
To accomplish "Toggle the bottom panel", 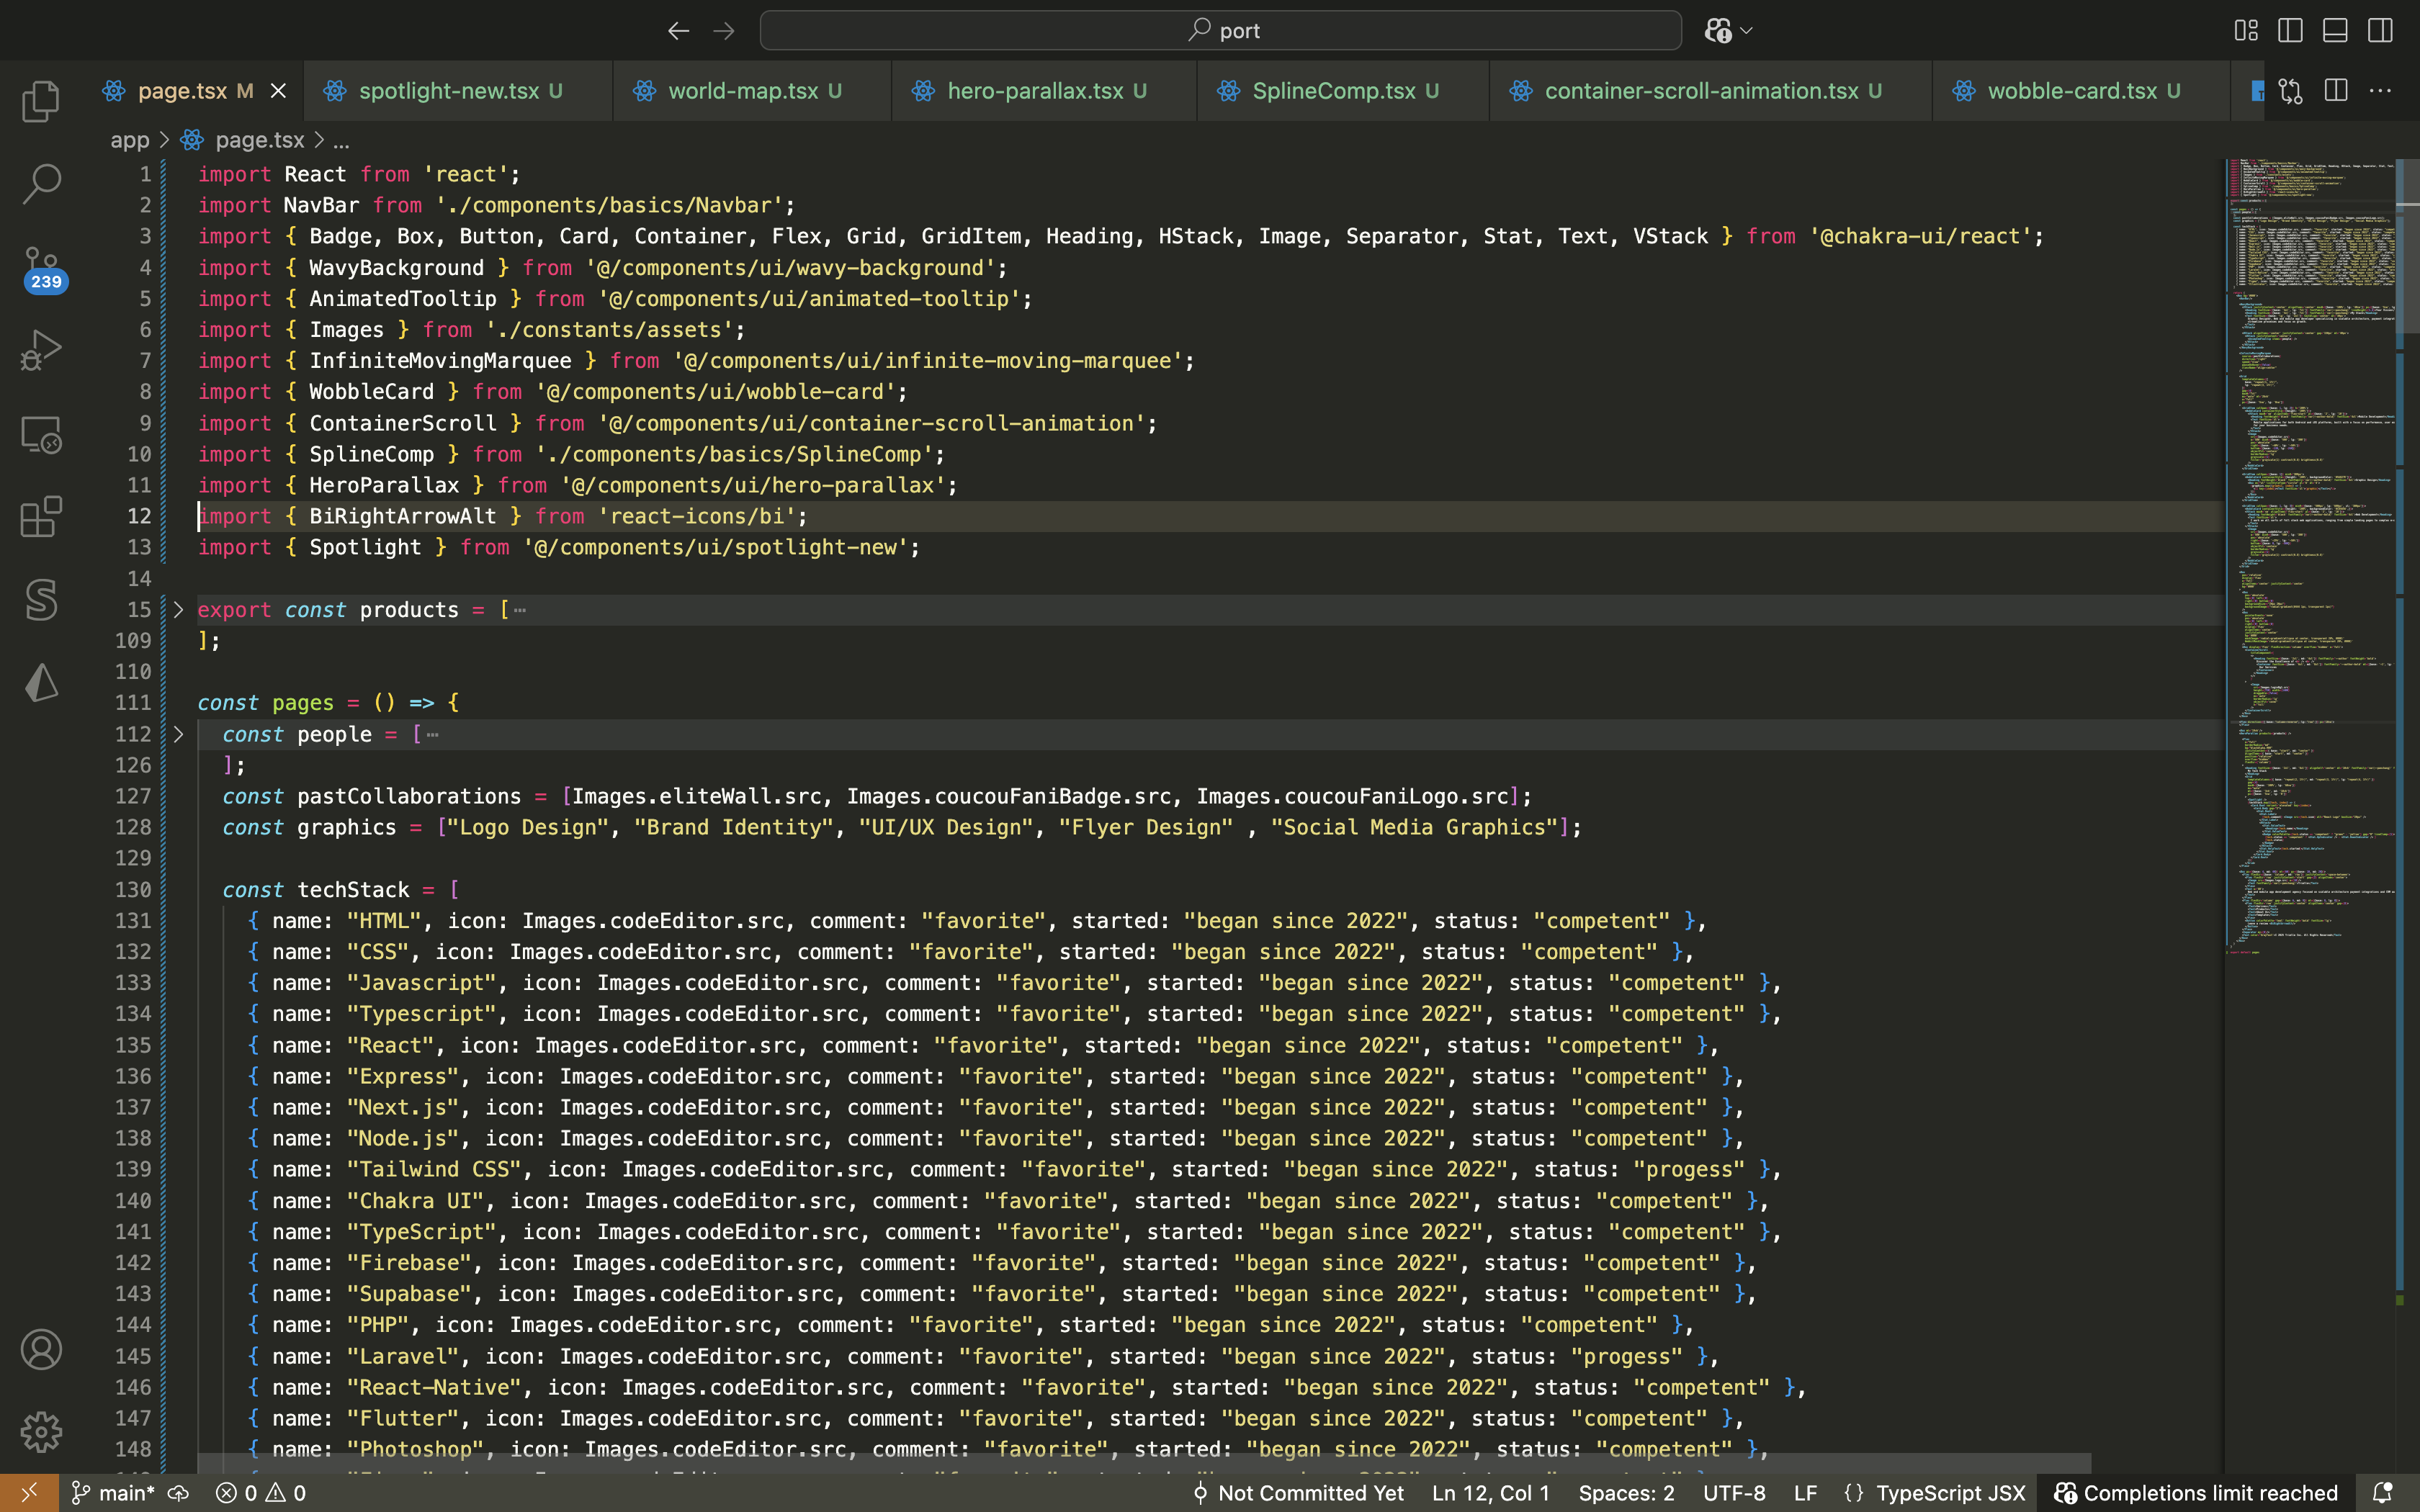I will (2335, 31).
